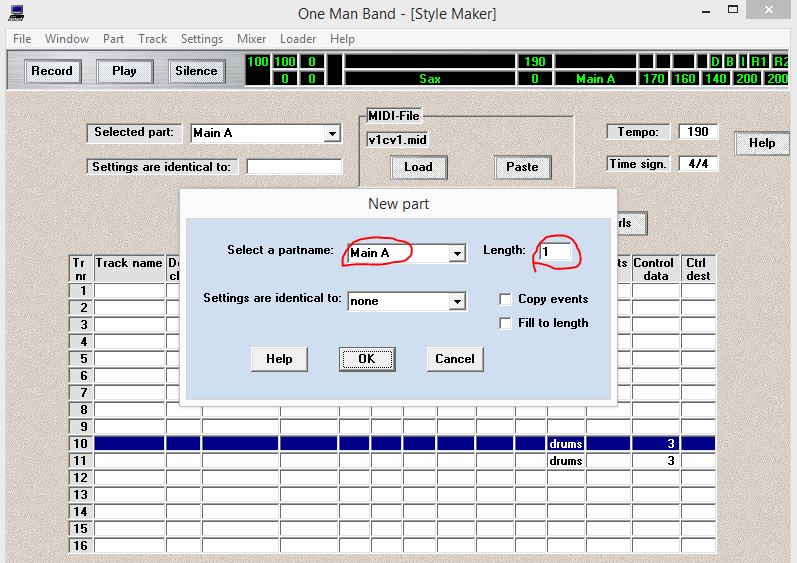Open the Track menu
Screen dimensions: 797x563
[152, 39]
